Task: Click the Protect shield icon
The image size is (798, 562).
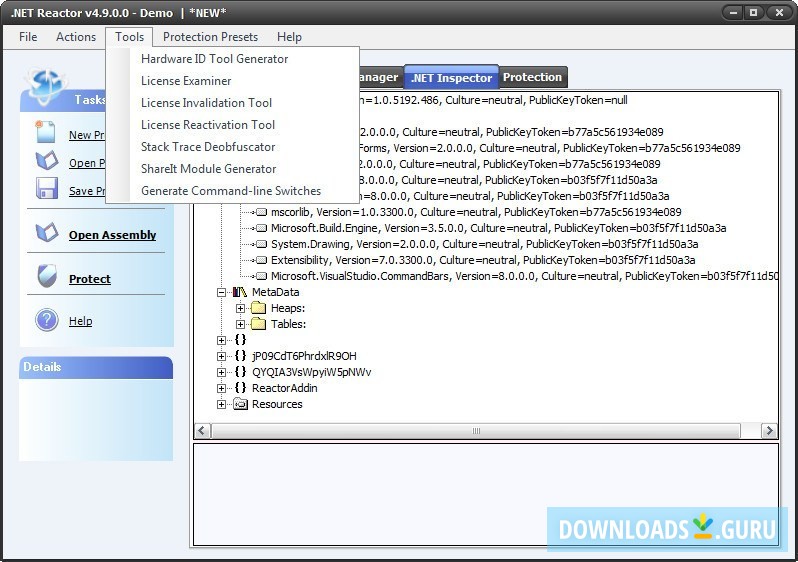Action: click(47, 276)
